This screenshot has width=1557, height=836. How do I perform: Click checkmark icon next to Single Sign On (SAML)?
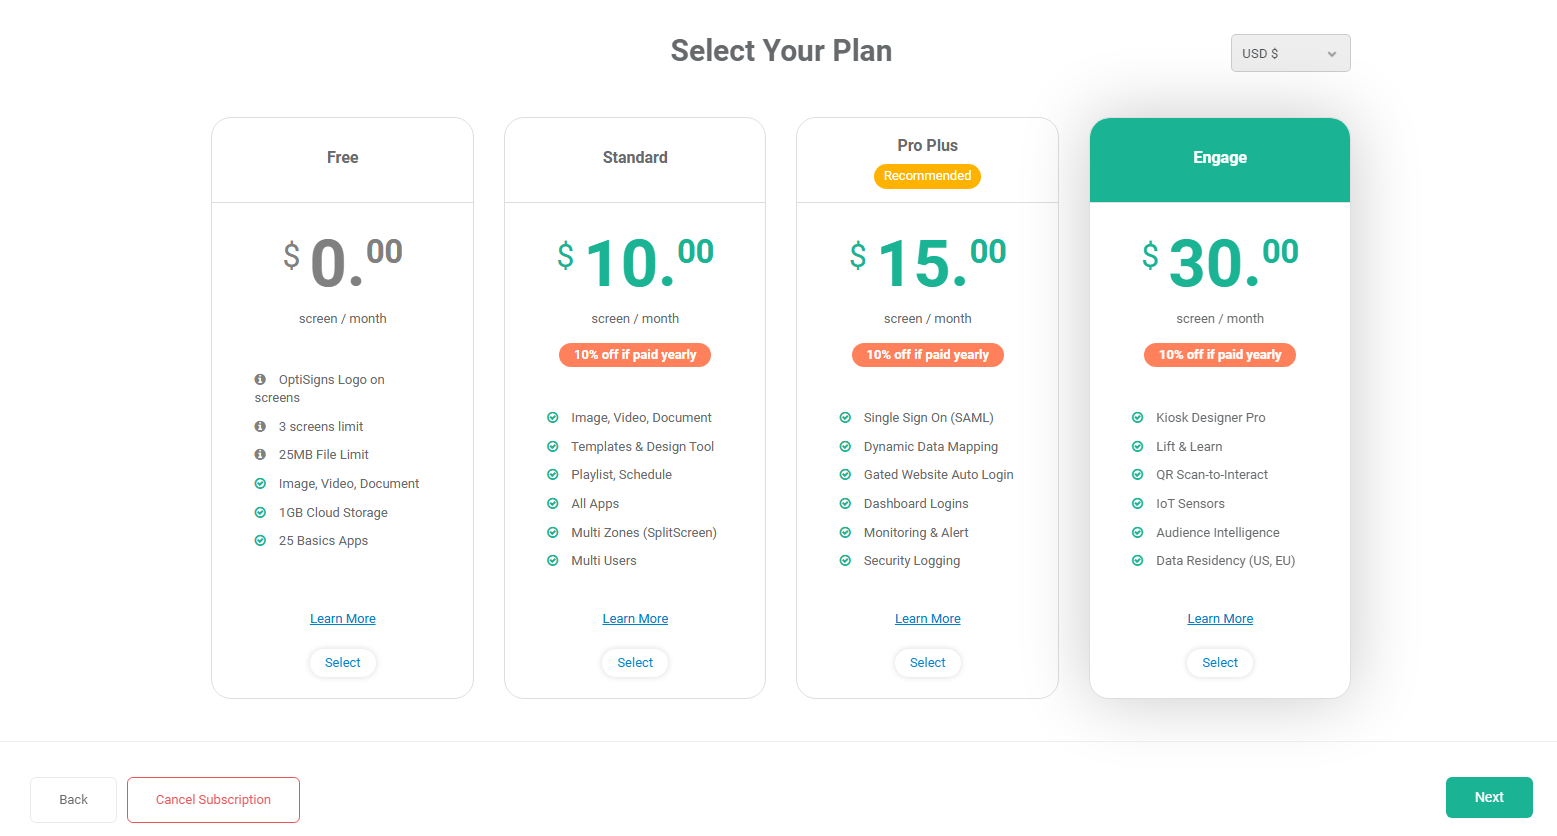coord(845,418)
